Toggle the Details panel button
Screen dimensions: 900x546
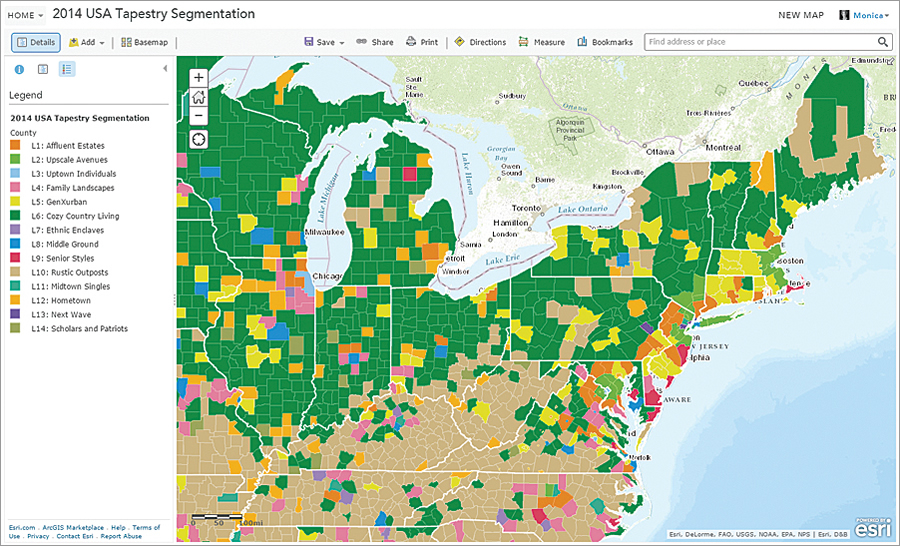click(36, 42)
